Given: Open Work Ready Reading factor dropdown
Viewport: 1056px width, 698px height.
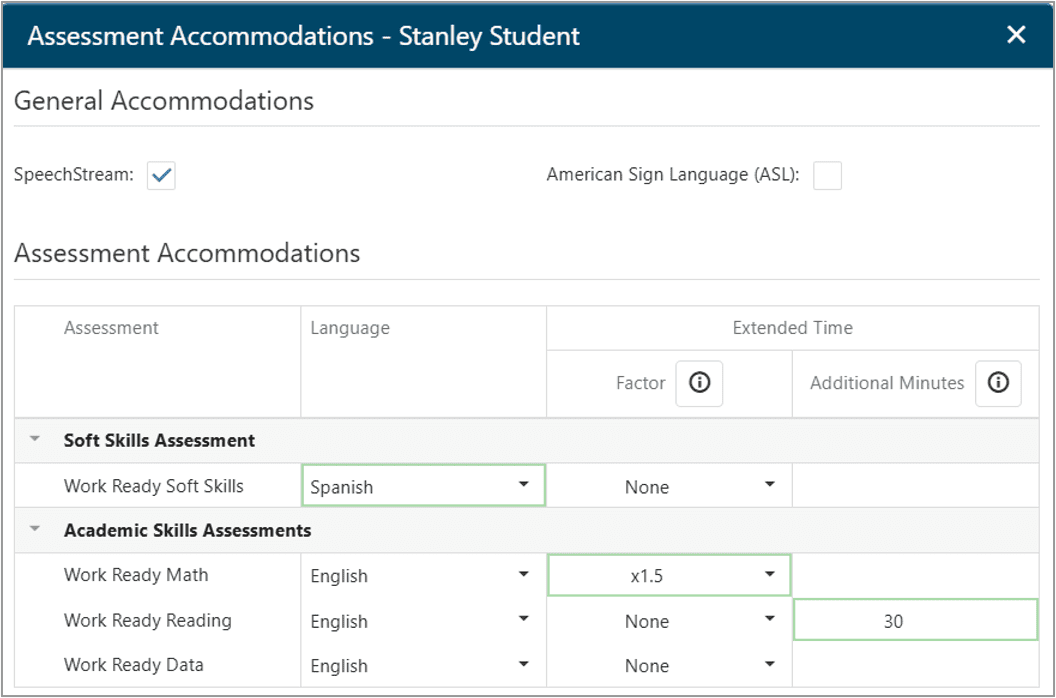Looking at the screenshot, I should (x=669, y=621).
